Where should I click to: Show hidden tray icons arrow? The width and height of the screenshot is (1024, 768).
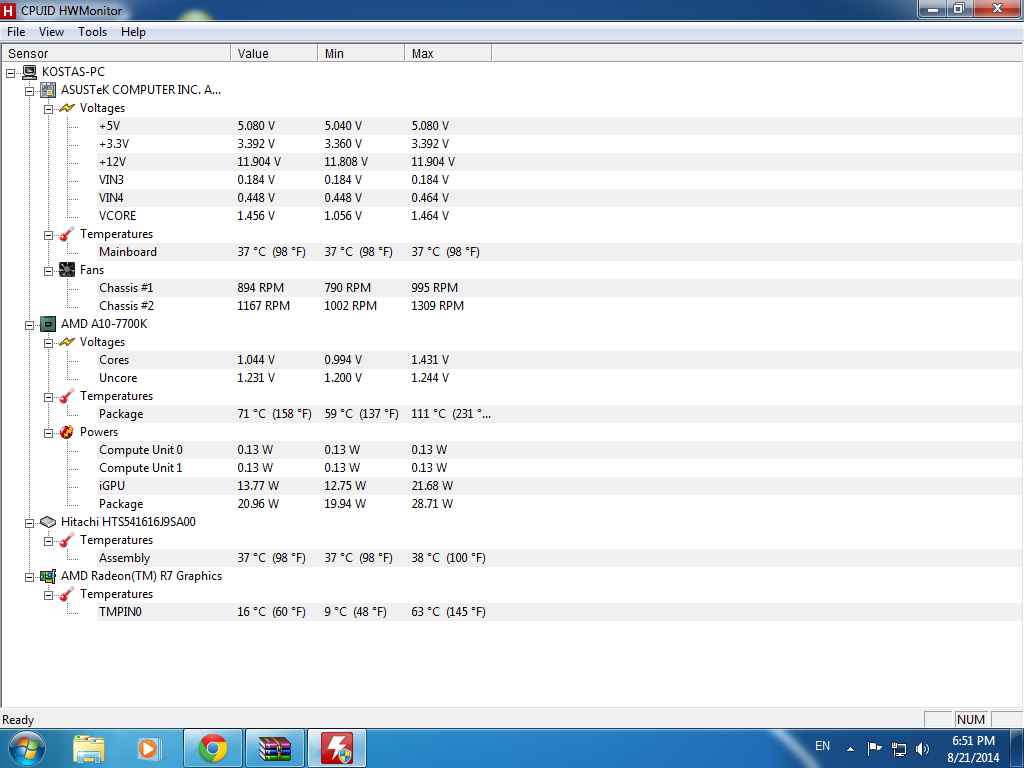point(850,749)
